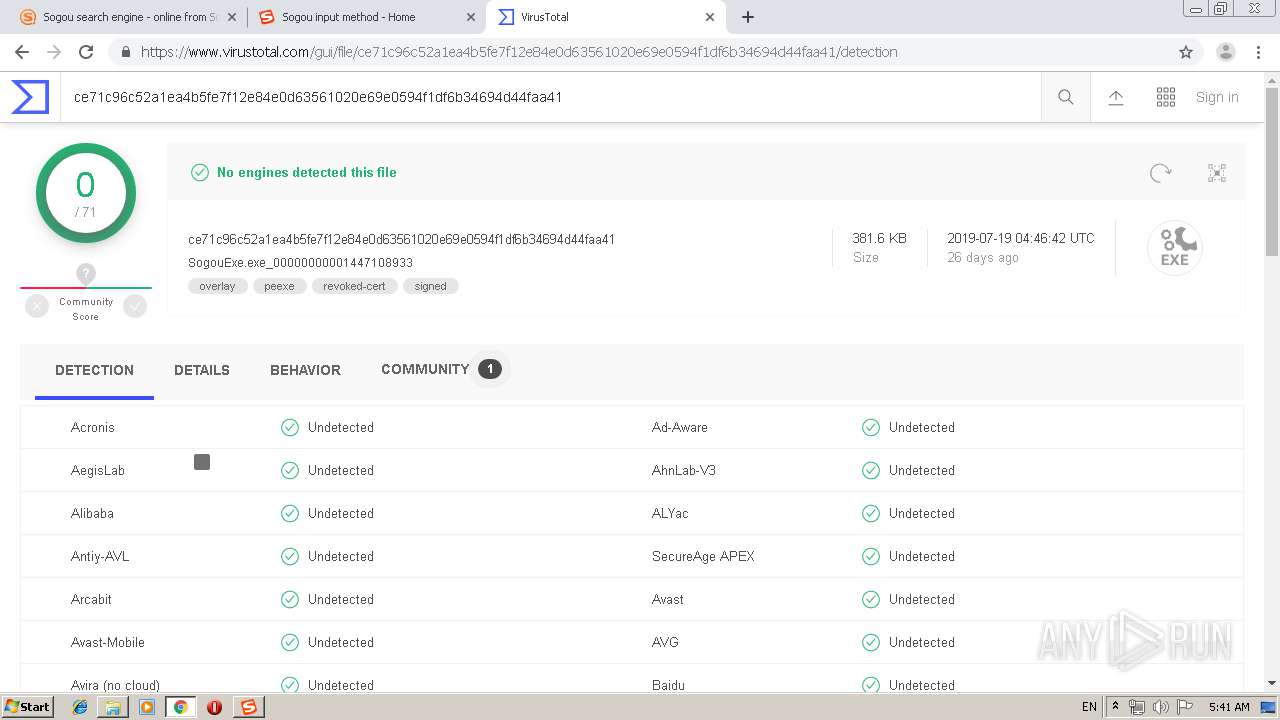1280x720 pixels.
Task: Click the site padlock icon
Action: pyautogui.click(x=124, y=52)
